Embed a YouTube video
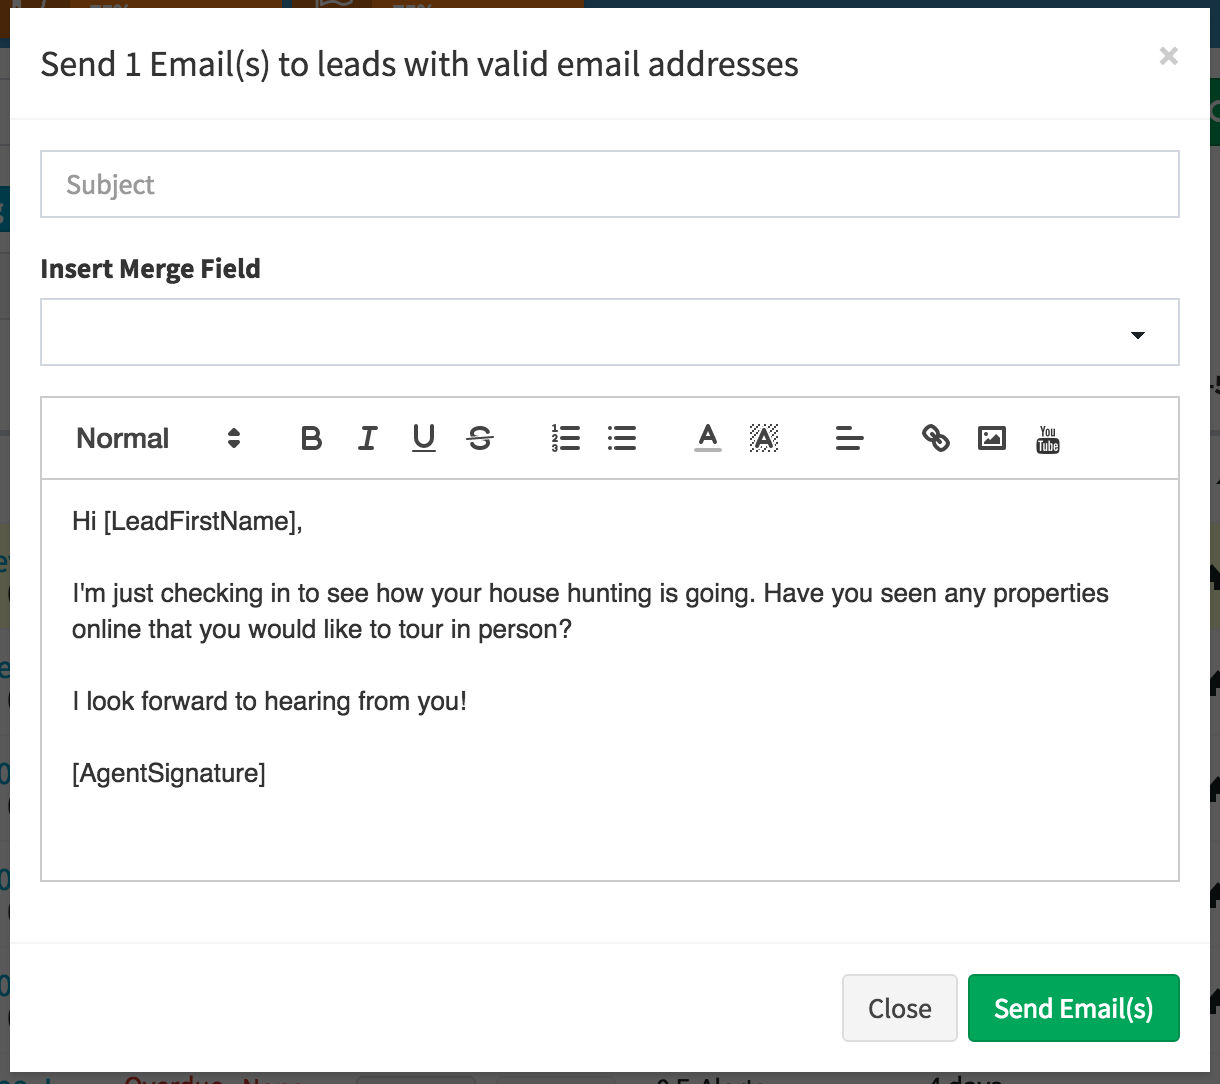The image size is (1220, 1084). click(1047, 439)
